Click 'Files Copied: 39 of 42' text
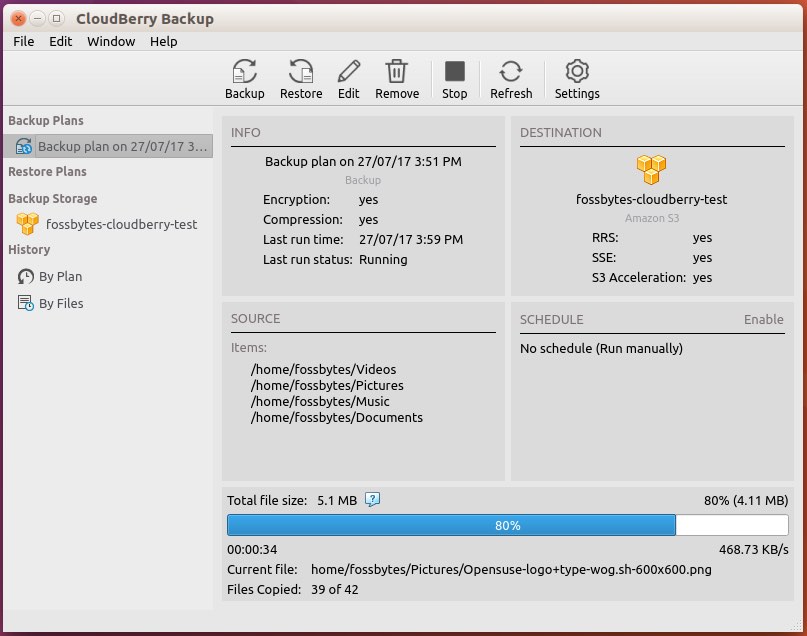 click(x=292, y=590)
